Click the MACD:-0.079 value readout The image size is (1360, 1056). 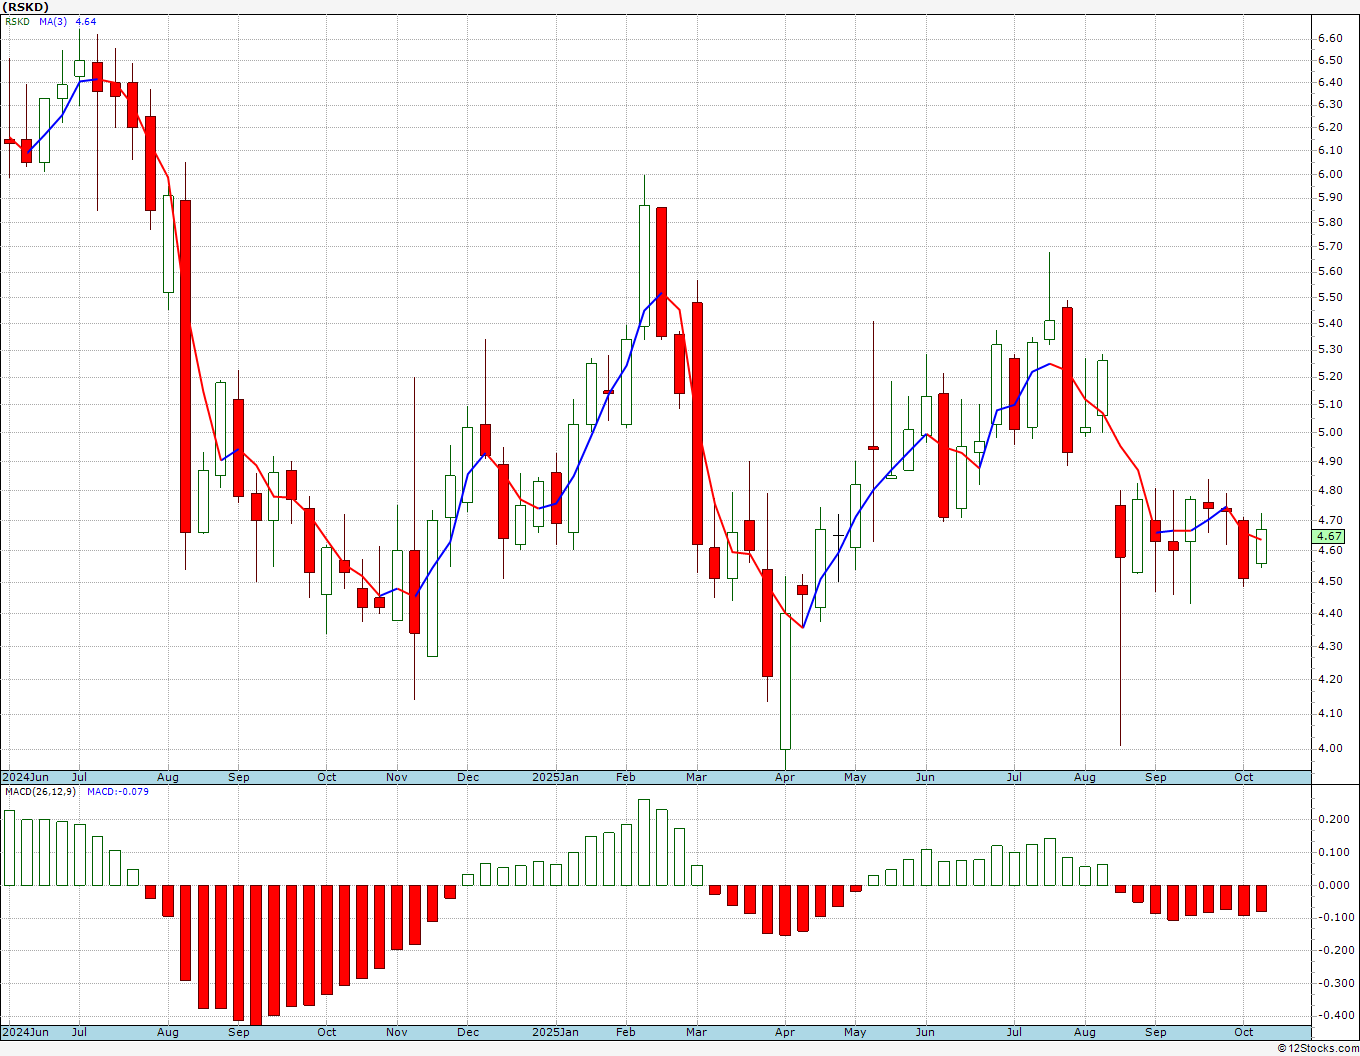117,792
